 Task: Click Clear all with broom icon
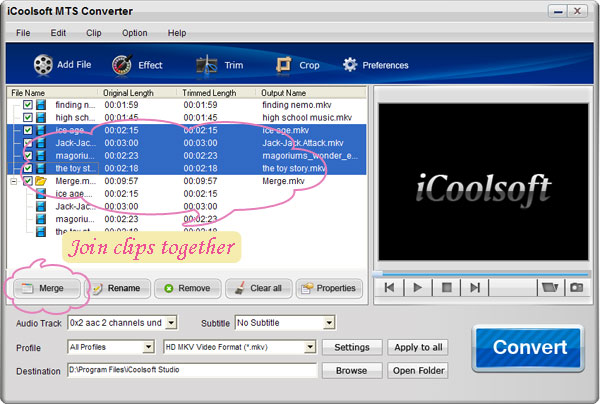pyautogui.click(x=259, y=288)
